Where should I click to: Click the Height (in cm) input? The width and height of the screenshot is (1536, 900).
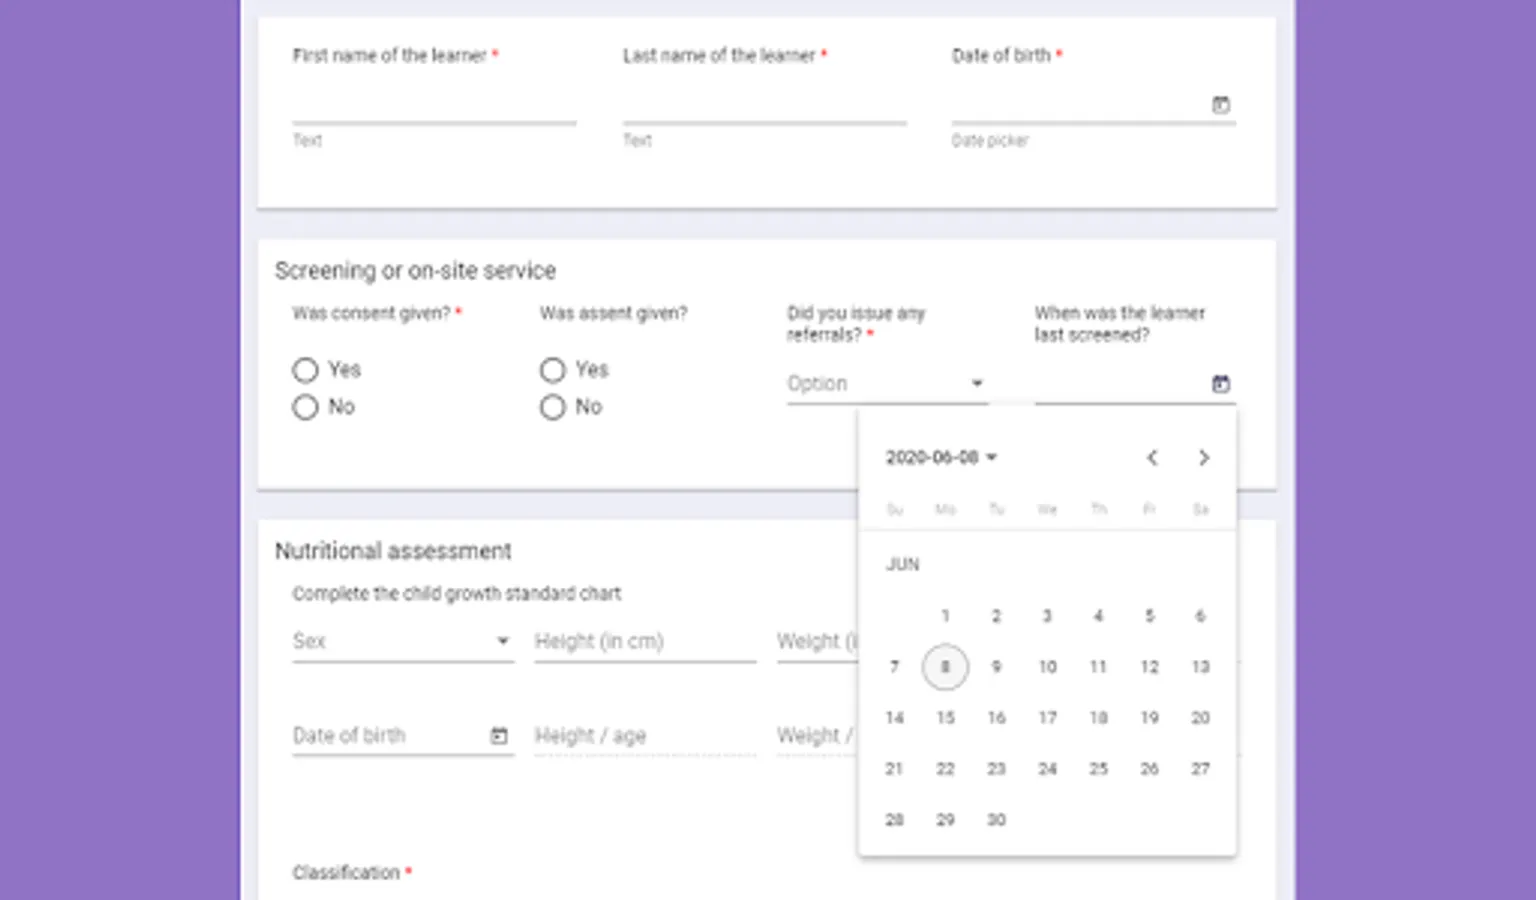click(644, 641)
